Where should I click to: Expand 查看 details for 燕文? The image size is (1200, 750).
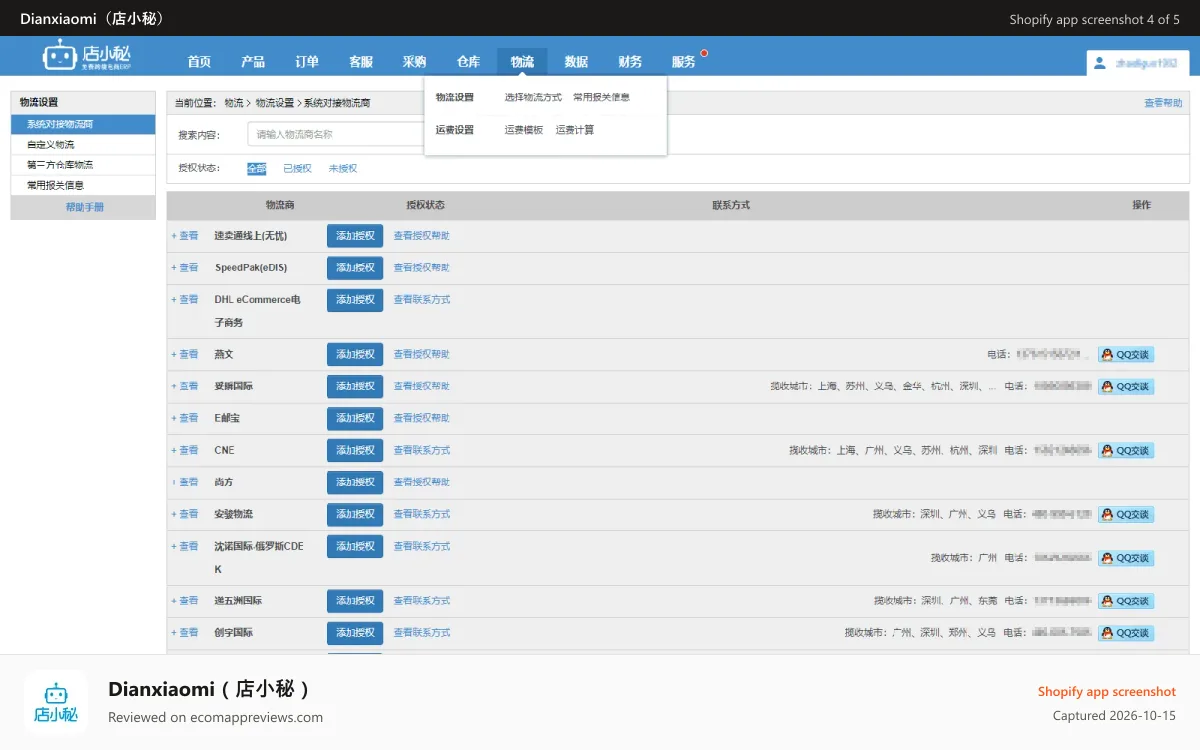tap(185, 355)
